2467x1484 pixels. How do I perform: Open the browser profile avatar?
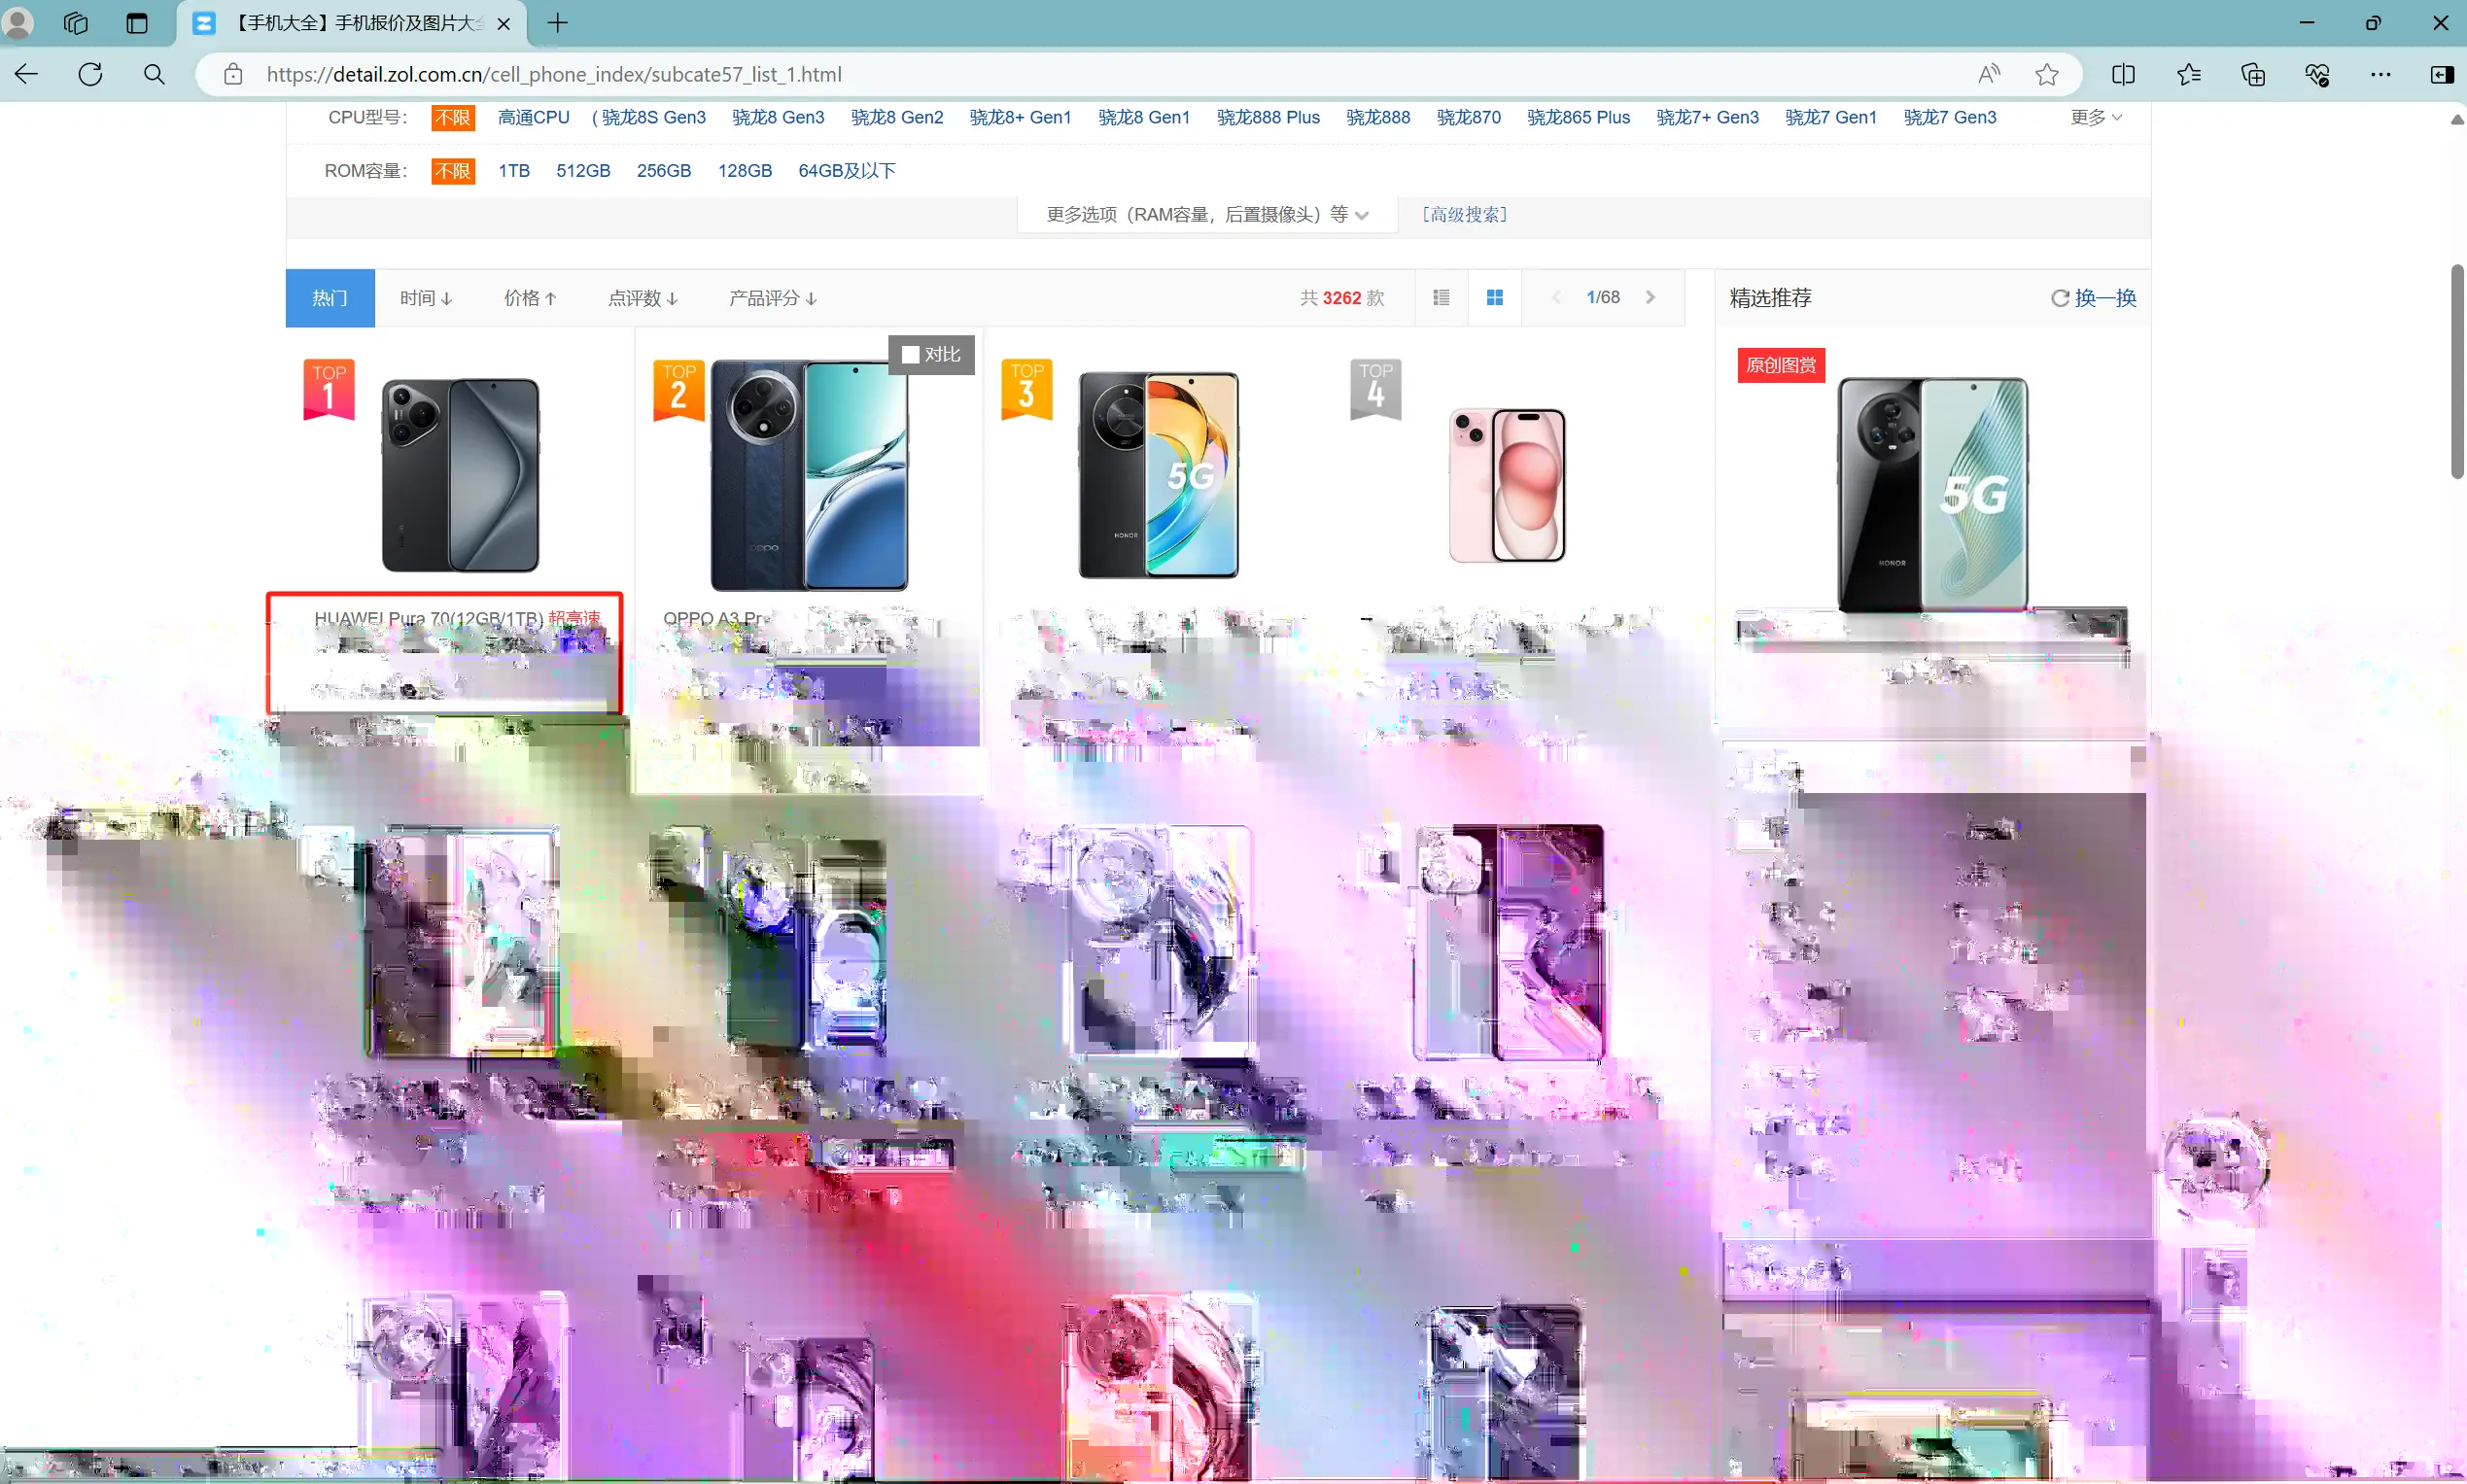click(x=18, y=22)
